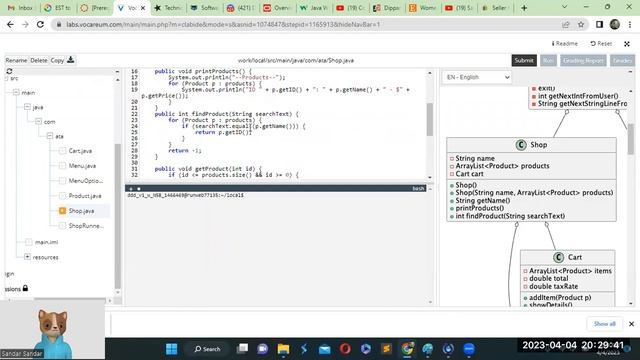640x360 pixels.
Task: Open Sublime Text from taskbar
Action: (386, 349)
